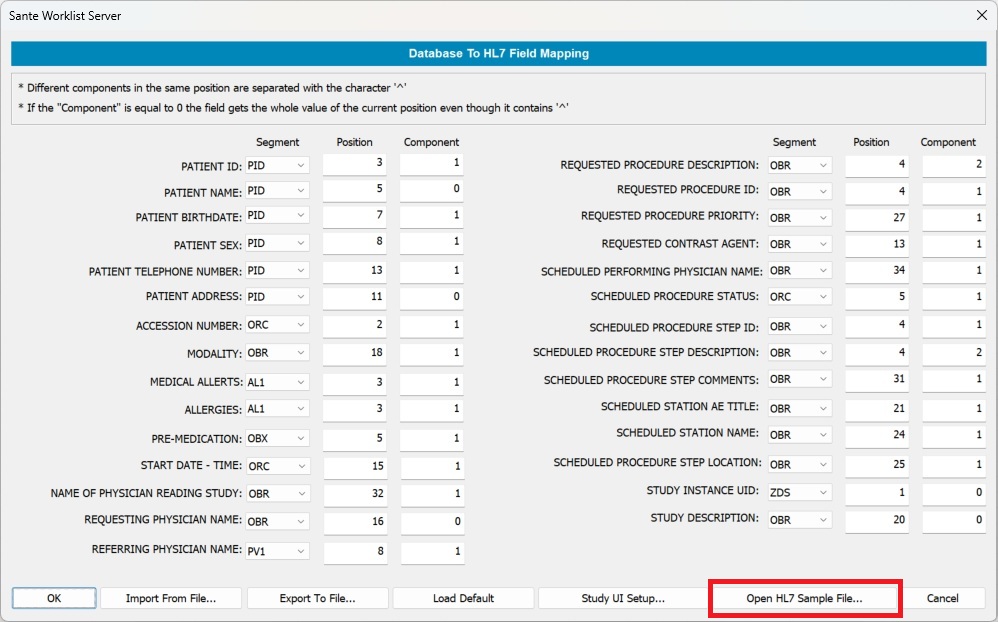Click Referring Physician Name position field
Screen dimensions: 998x622
355,552
